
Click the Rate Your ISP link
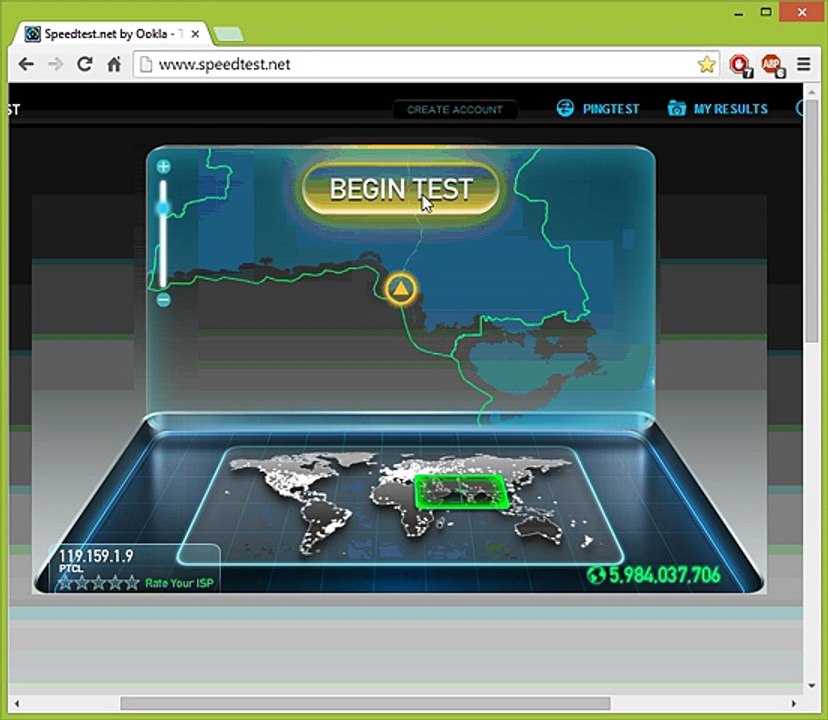[179, 583]
